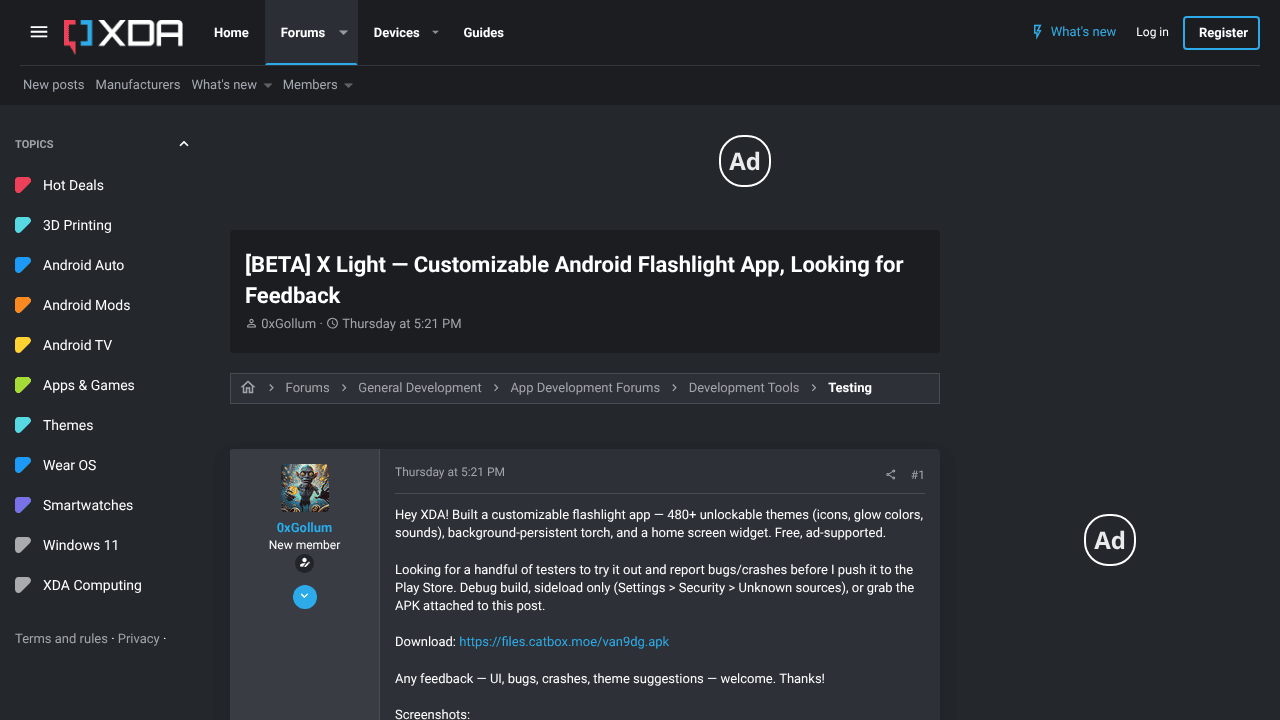Click the Windows 11 topic icon
The height and width of the screenshot is (720, 1280).
click(23, 545)
